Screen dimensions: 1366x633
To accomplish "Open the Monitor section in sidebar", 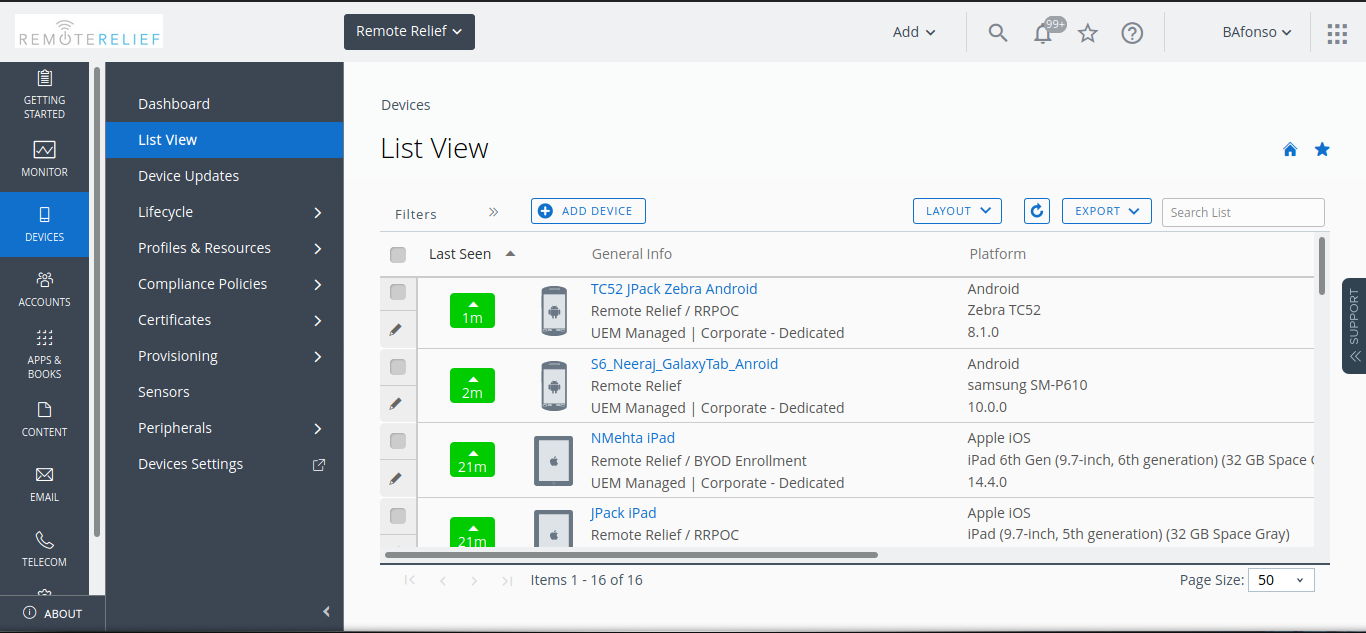I will (x=44, y=159).
